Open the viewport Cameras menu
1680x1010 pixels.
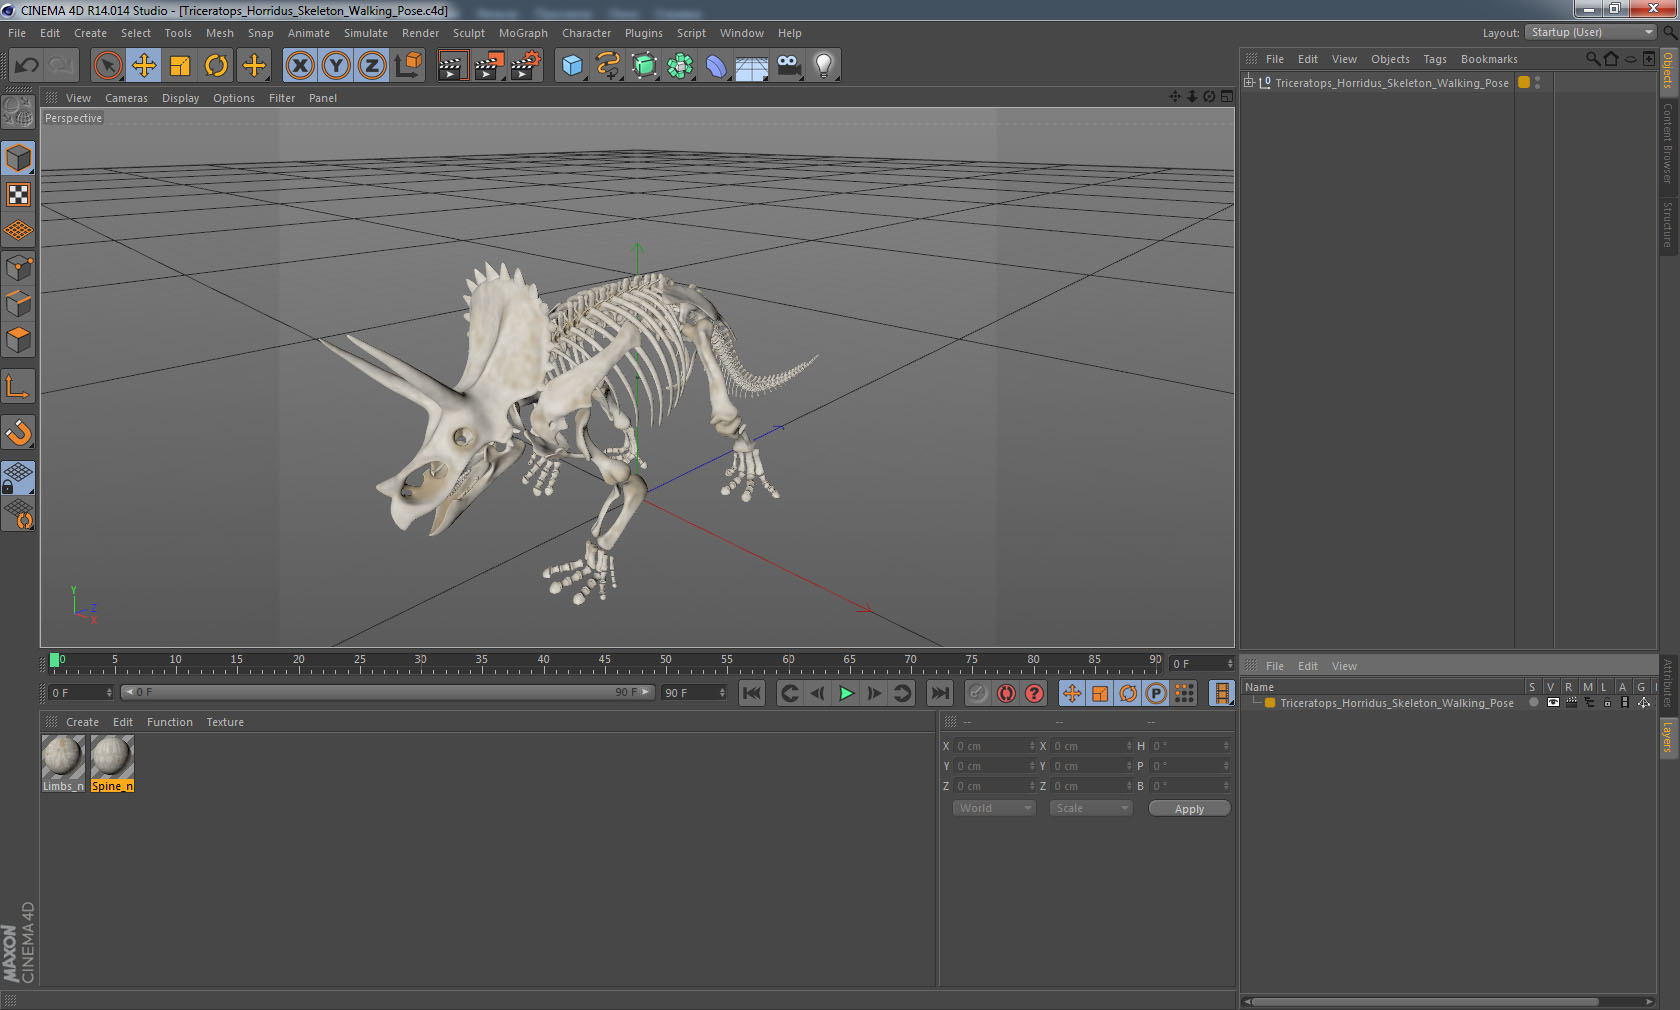[x=126, y=98]
